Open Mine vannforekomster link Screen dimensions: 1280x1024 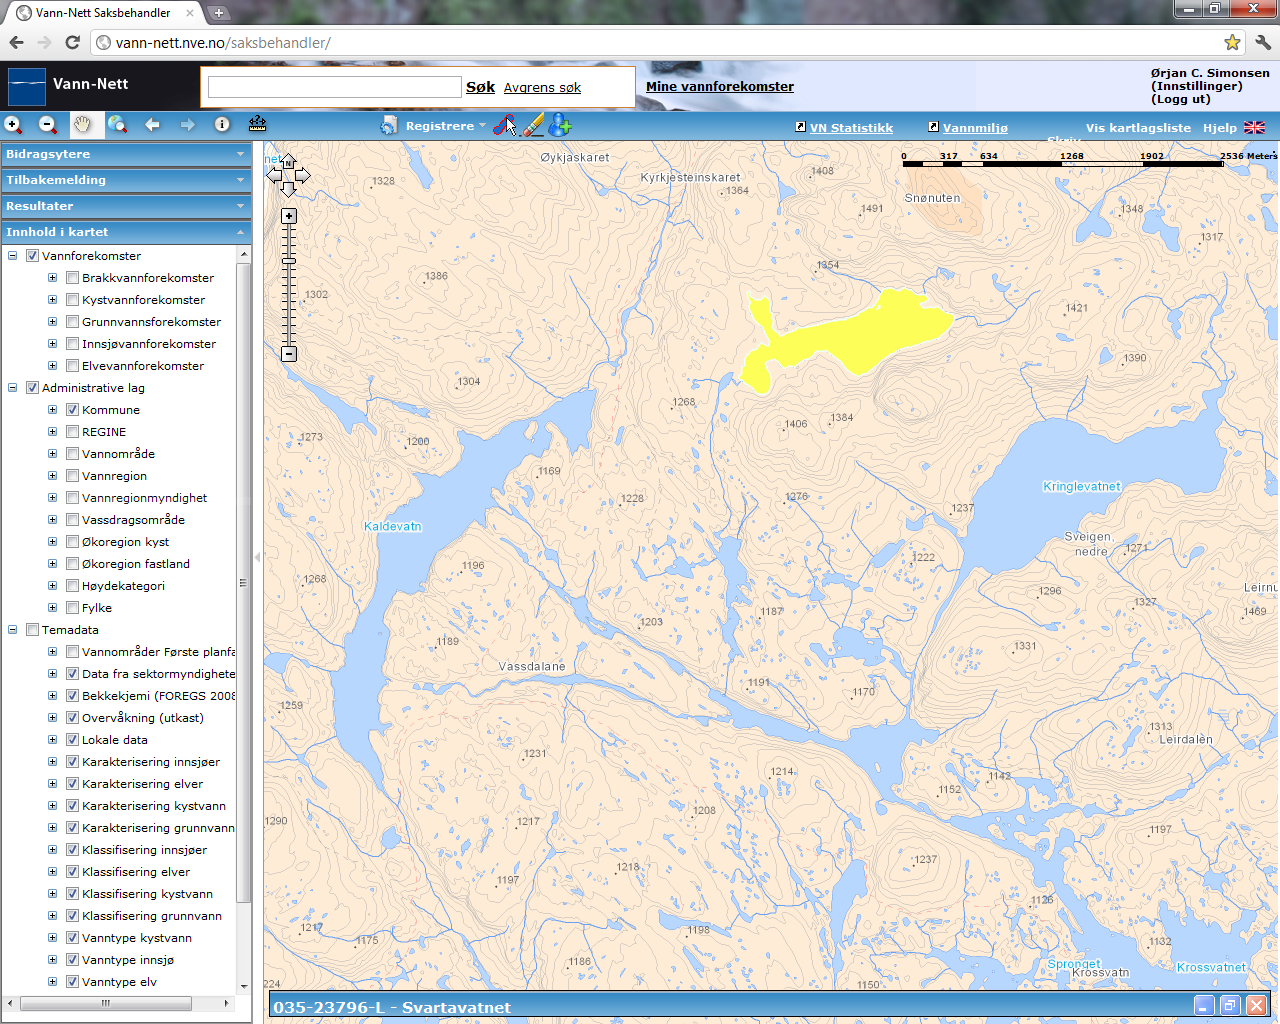720,87
